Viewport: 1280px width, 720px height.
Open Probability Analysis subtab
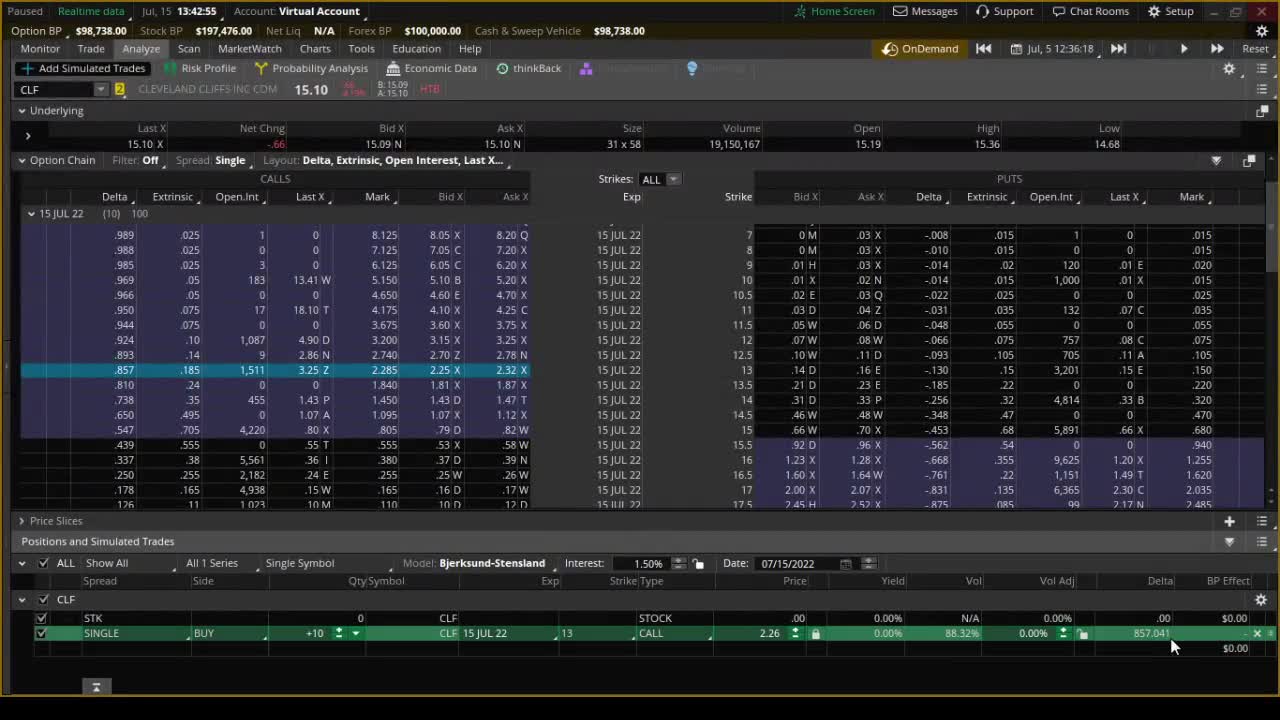311,68
